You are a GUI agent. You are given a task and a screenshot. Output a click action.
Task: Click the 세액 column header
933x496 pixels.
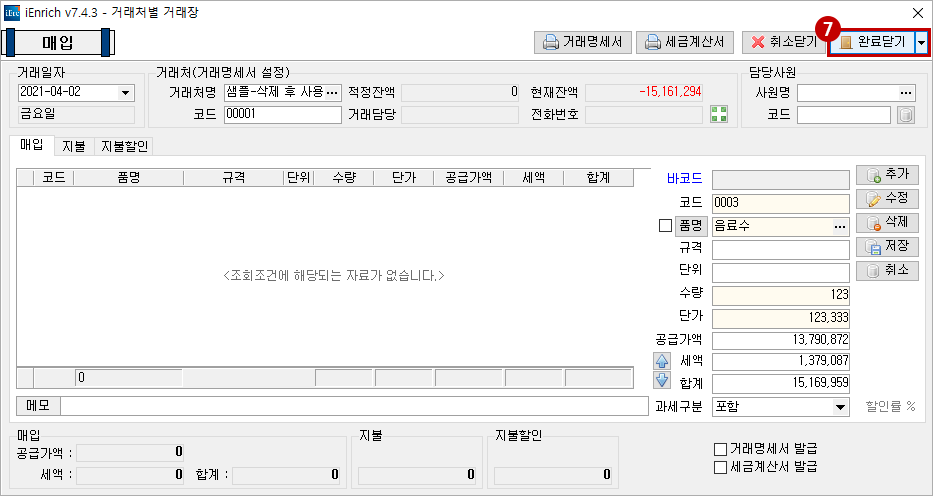click(x=534, y=177)
